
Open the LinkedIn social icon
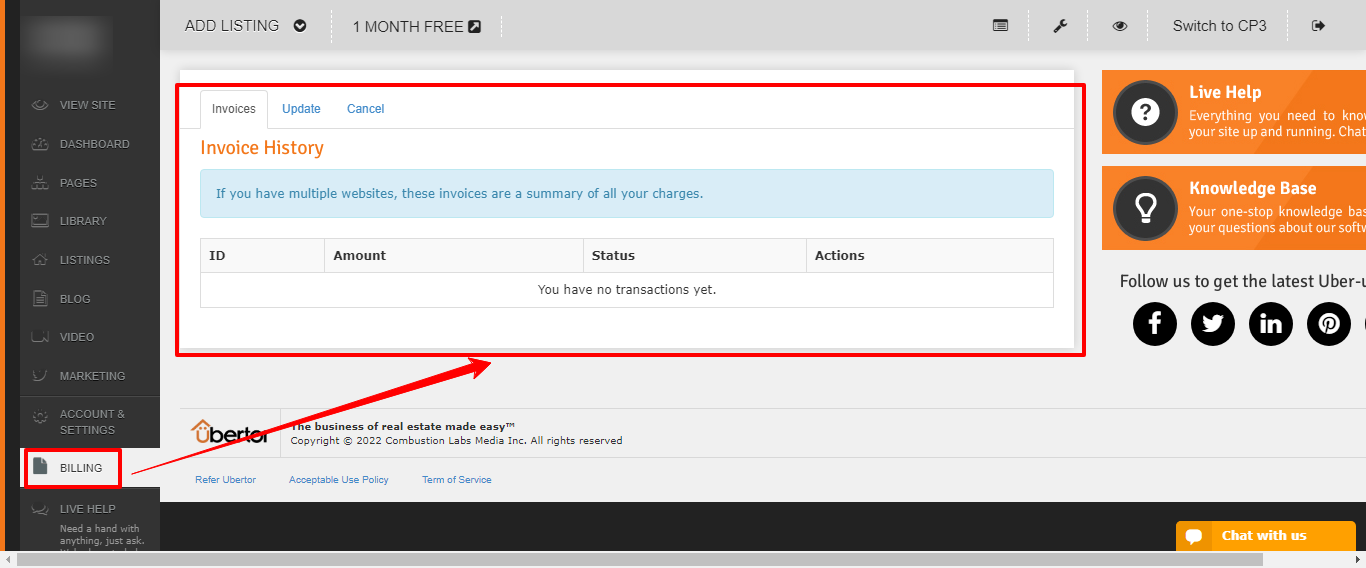(1271, 324)
